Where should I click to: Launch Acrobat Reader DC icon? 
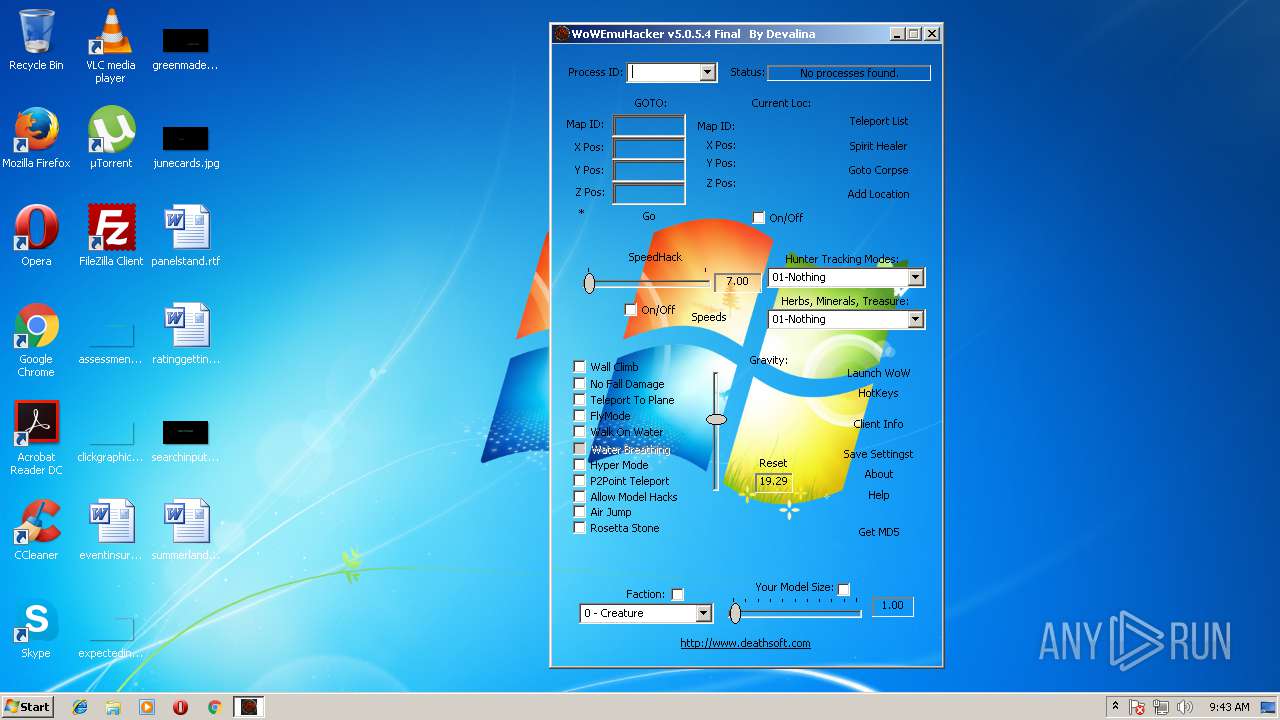coord(36,438)
